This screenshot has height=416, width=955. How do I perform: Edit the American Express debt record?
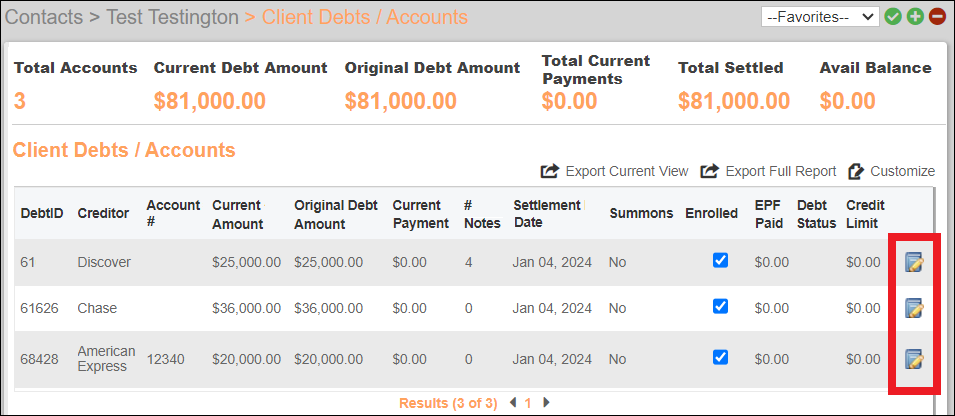914,359
